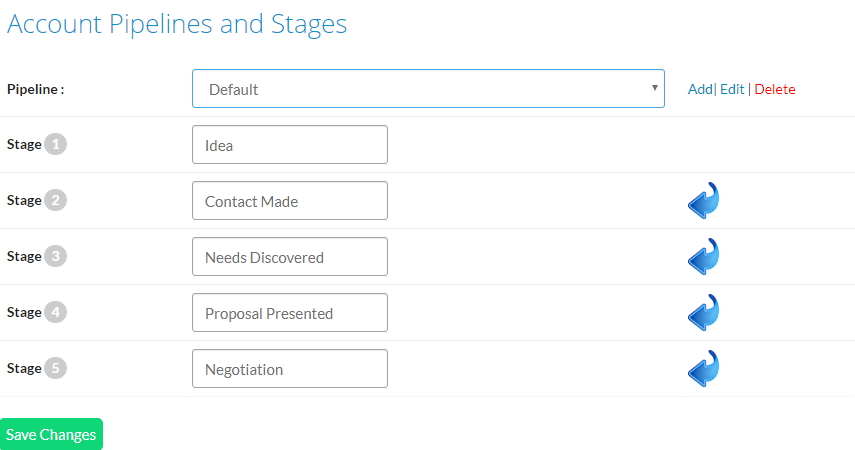The height and width of the screenshot is (450, 855).
Task: Click the Stage 4 number badge
Action: pyautogui.click(x=56, y=313)
